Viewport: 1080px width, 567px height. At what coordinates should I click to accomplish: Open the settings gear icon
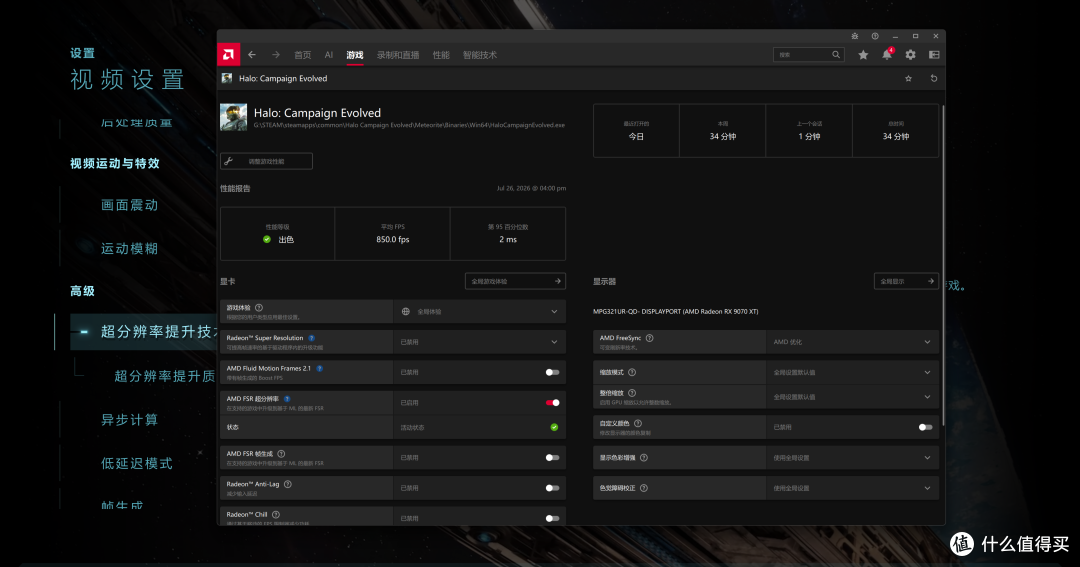coord(911,54)
